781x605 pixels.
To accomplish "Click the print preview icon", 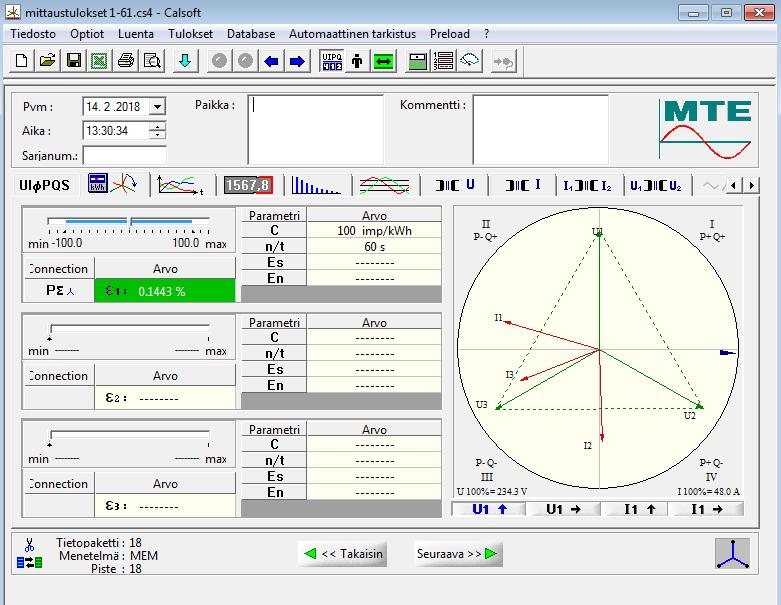I will coord(152,61).
